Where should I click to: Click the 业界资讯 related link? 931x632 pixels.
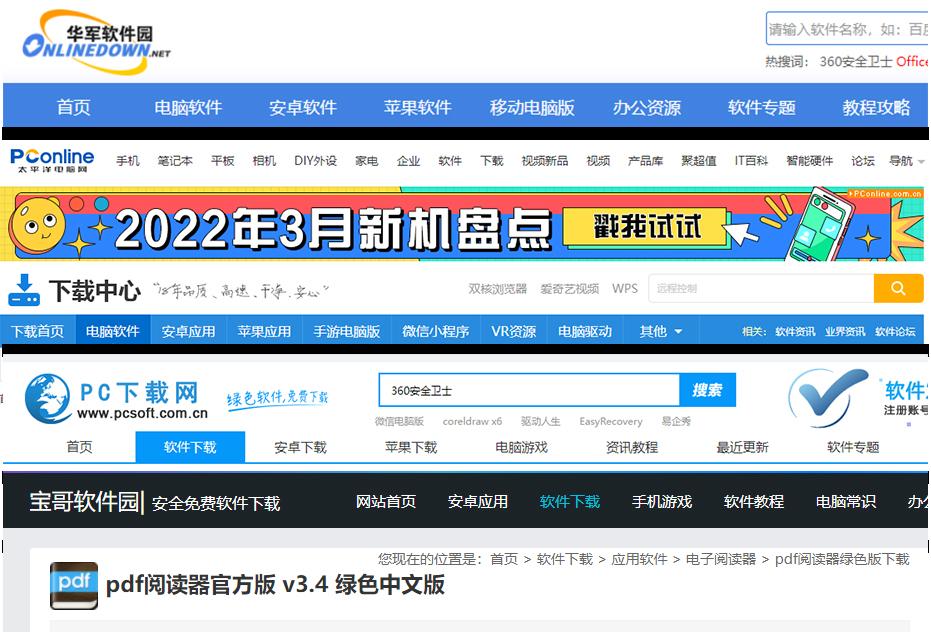[x=845, y=331]
